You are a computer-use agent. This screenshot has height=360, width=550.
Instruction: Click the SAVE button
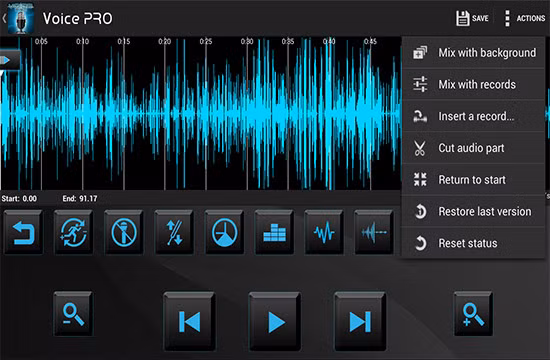(x=472, y=18)
